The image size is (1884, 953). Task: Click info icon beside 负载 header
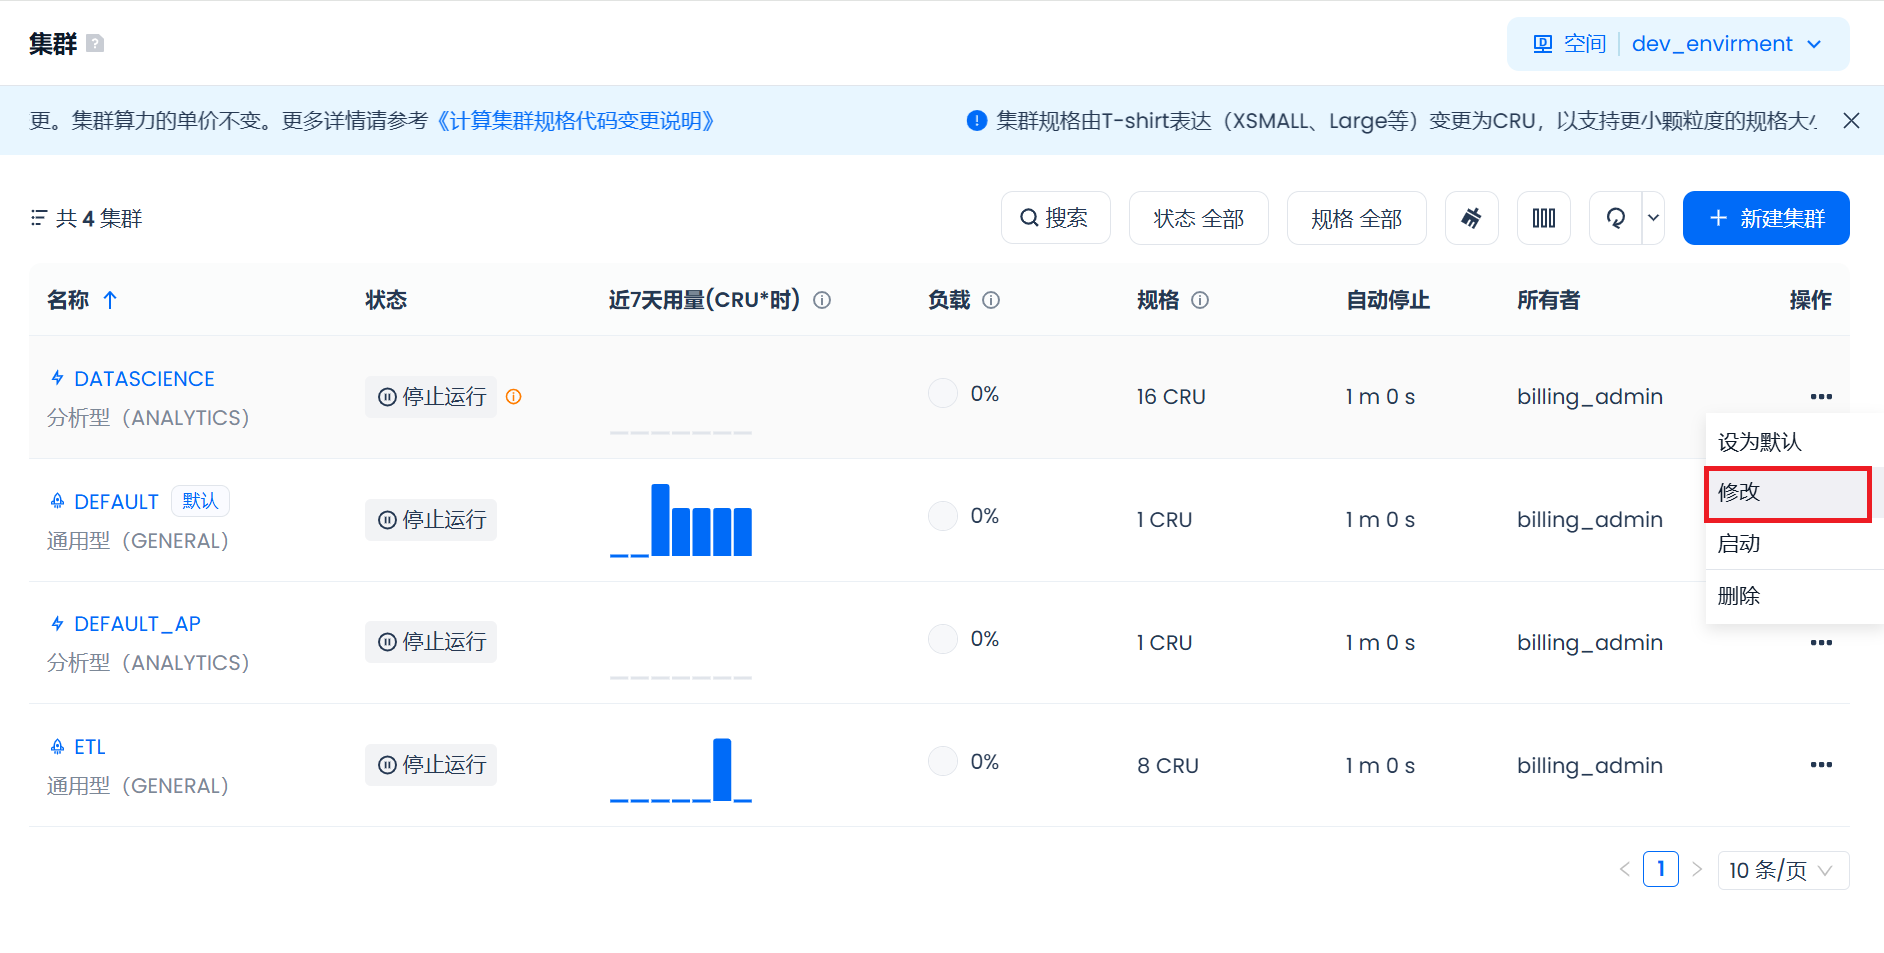pos(991,300)
